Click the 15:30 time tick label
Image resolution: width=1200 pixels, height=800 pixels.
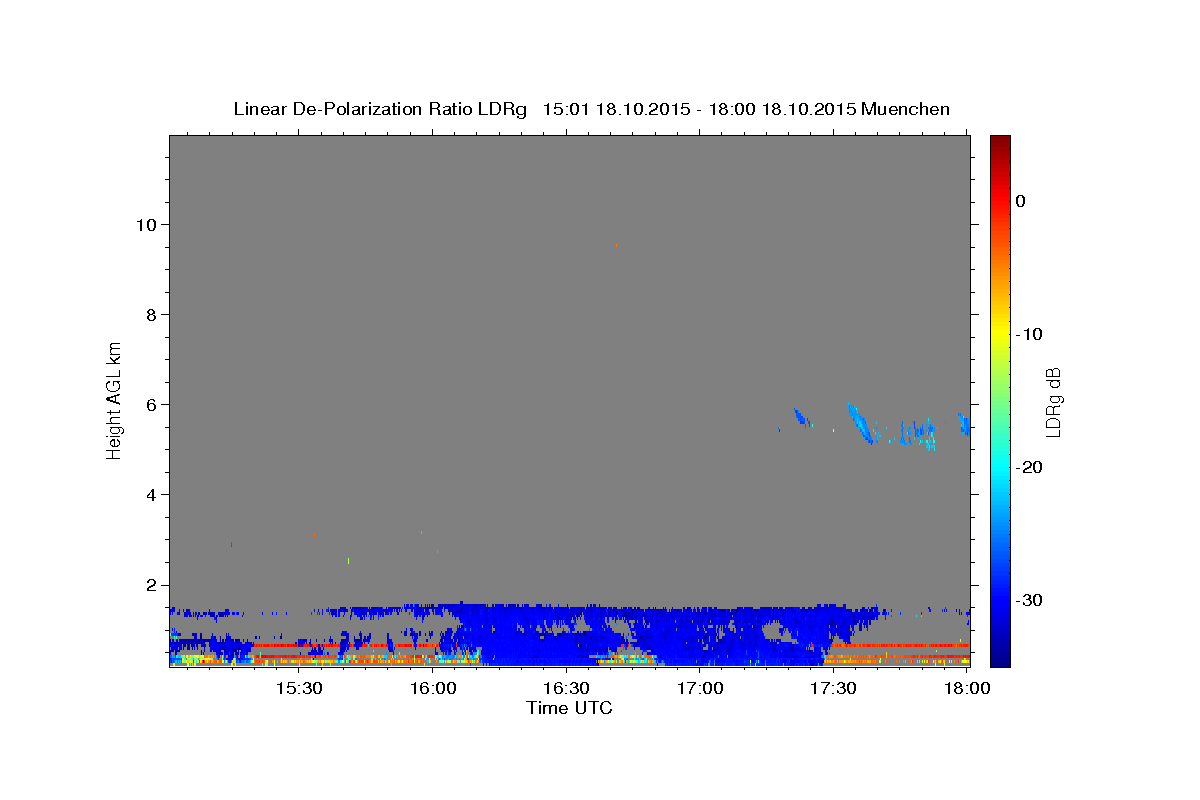point(298,689)
